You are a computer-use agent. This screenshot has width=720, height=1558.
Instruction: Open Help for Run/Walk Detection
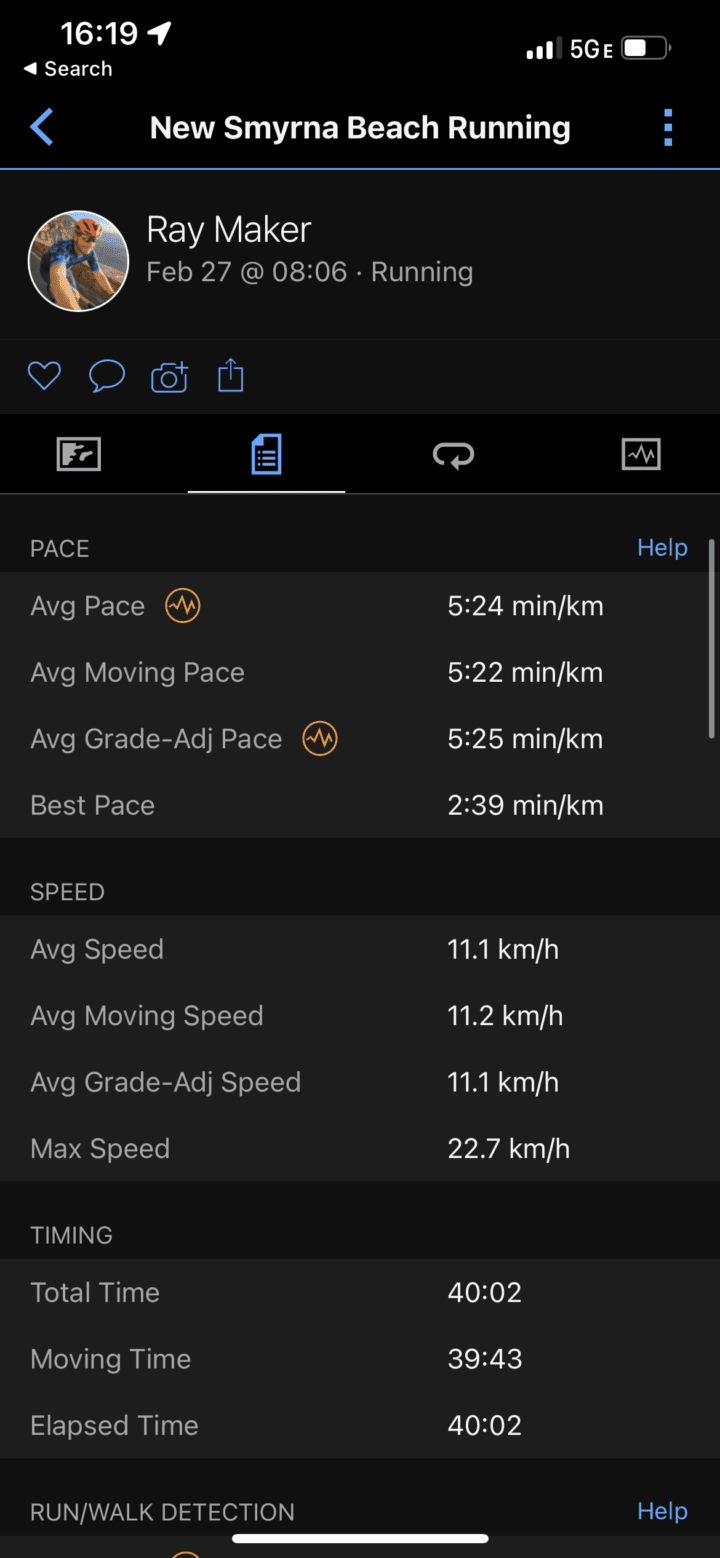pyautogui.click(x=662, y=1511)
